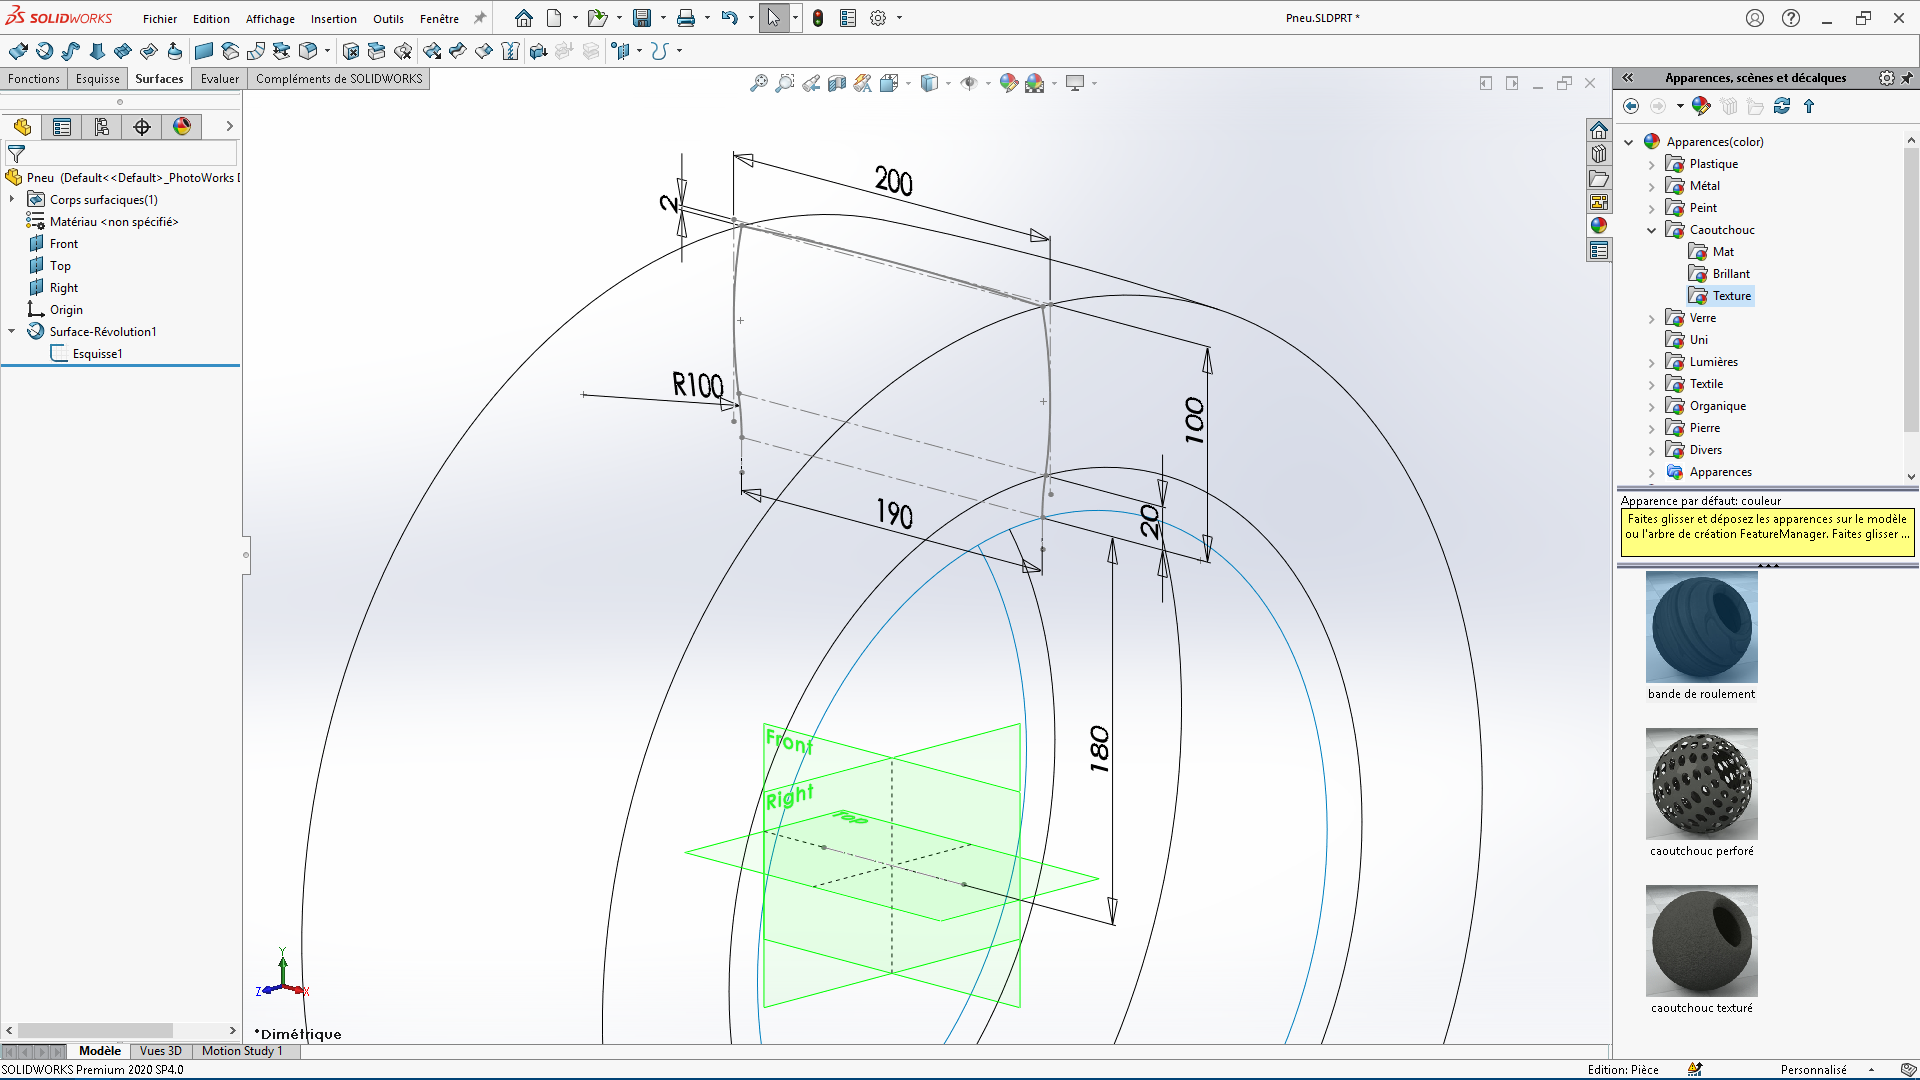Open the DimXpertManager tab
Image resolution: width=1920 pixels, height=1080 pixels.
(142, 127)
